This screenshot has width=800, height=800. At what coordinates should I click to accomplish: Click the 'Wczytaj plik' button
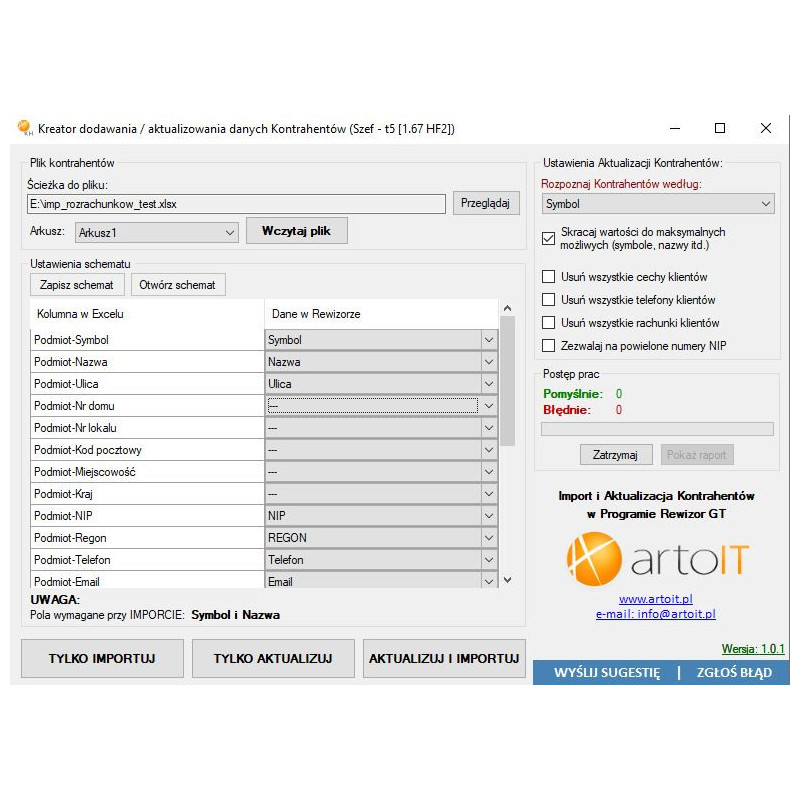(297, 231)
